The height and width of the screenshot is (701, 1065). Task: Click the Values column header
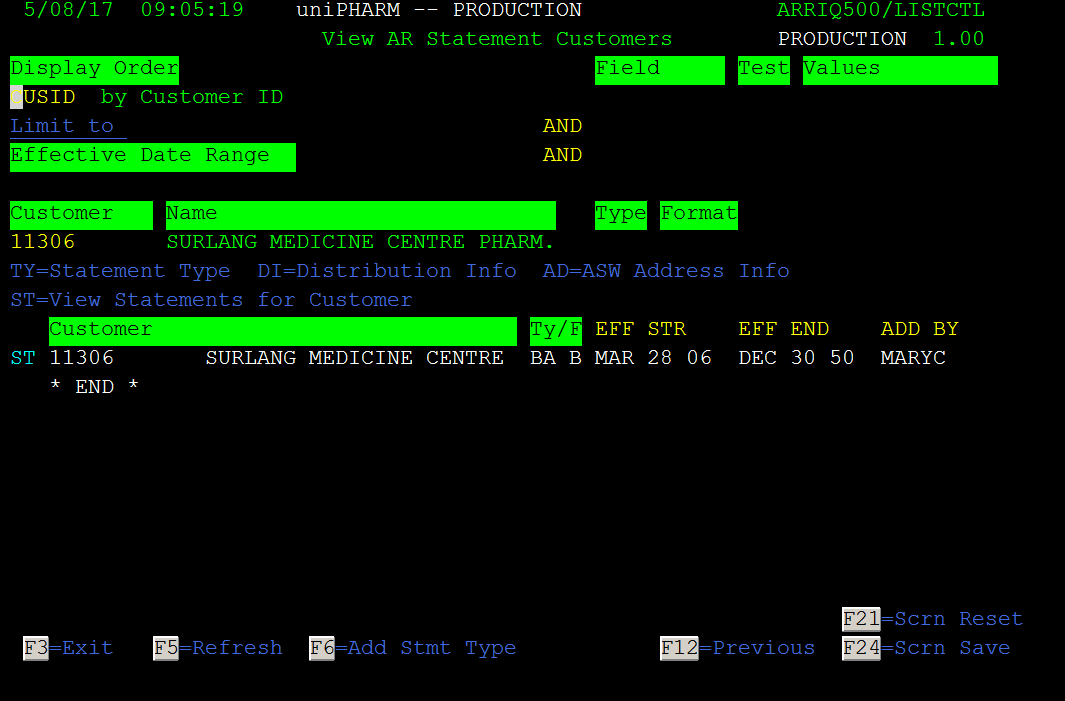pos(900,71)
